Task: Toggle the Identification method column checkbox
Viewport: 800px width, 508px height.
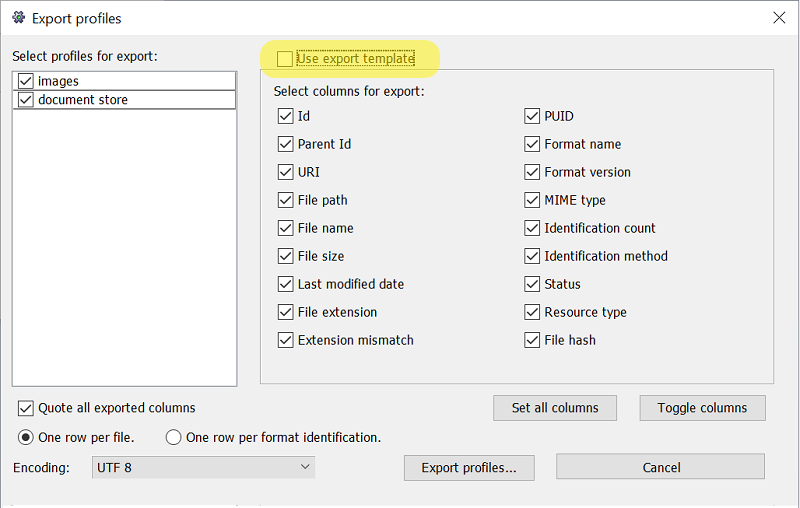Action: [x=532, y=256]
